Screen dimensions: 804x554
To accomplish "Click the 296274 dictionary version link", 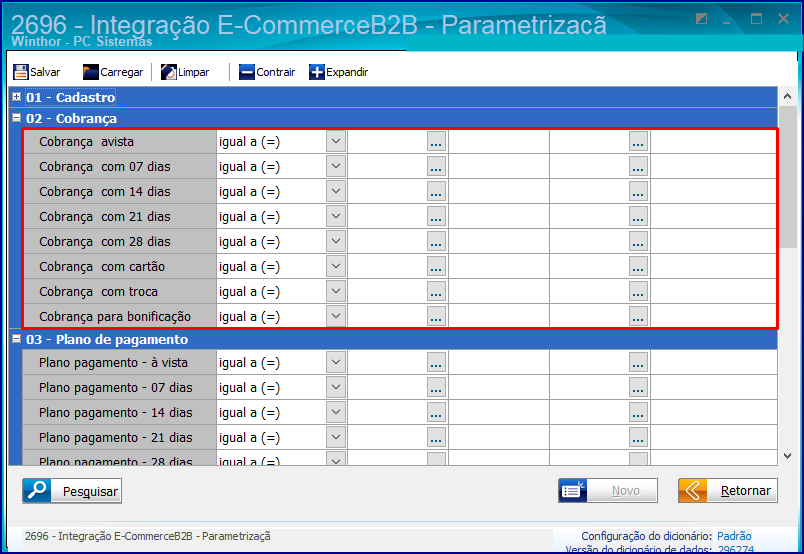I will (736, 549).
